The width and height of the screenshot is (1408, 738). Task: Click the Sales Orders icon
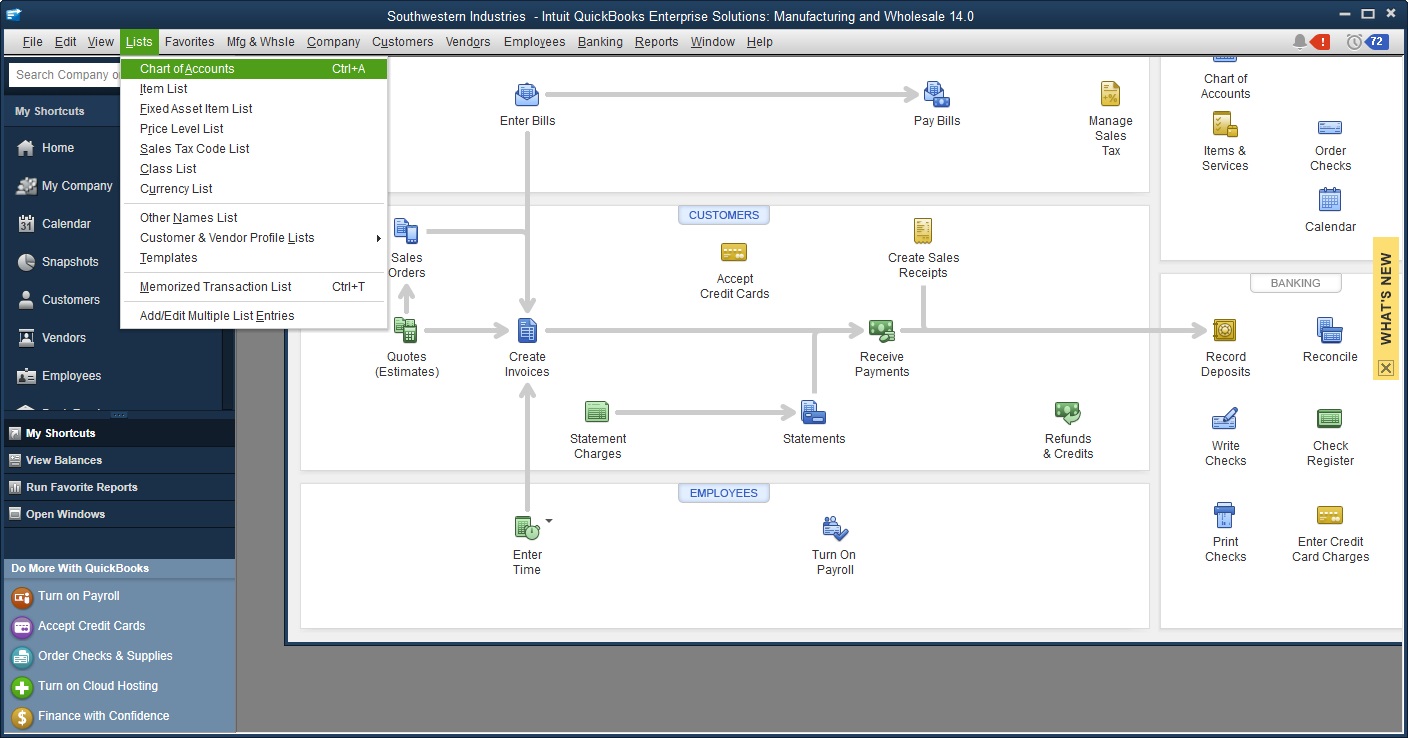pos(406,231)
